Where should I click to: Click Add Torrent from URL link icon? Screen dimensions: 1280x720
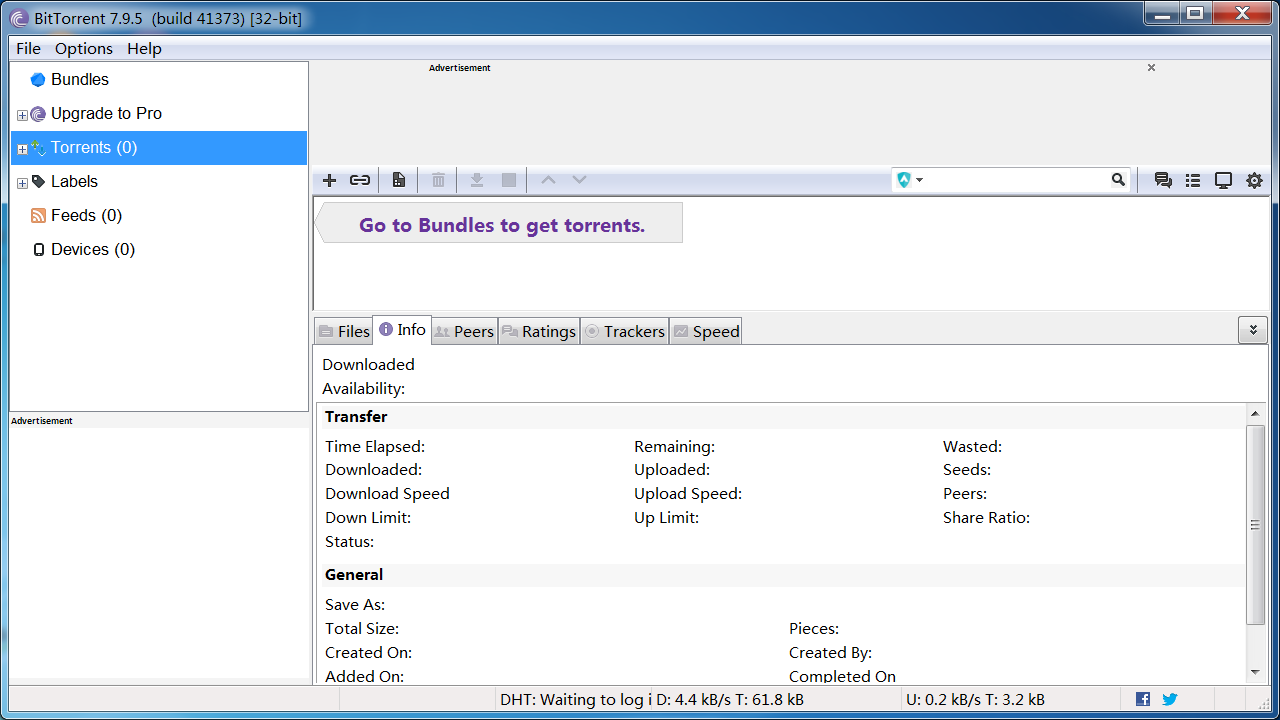click(360, 180)
